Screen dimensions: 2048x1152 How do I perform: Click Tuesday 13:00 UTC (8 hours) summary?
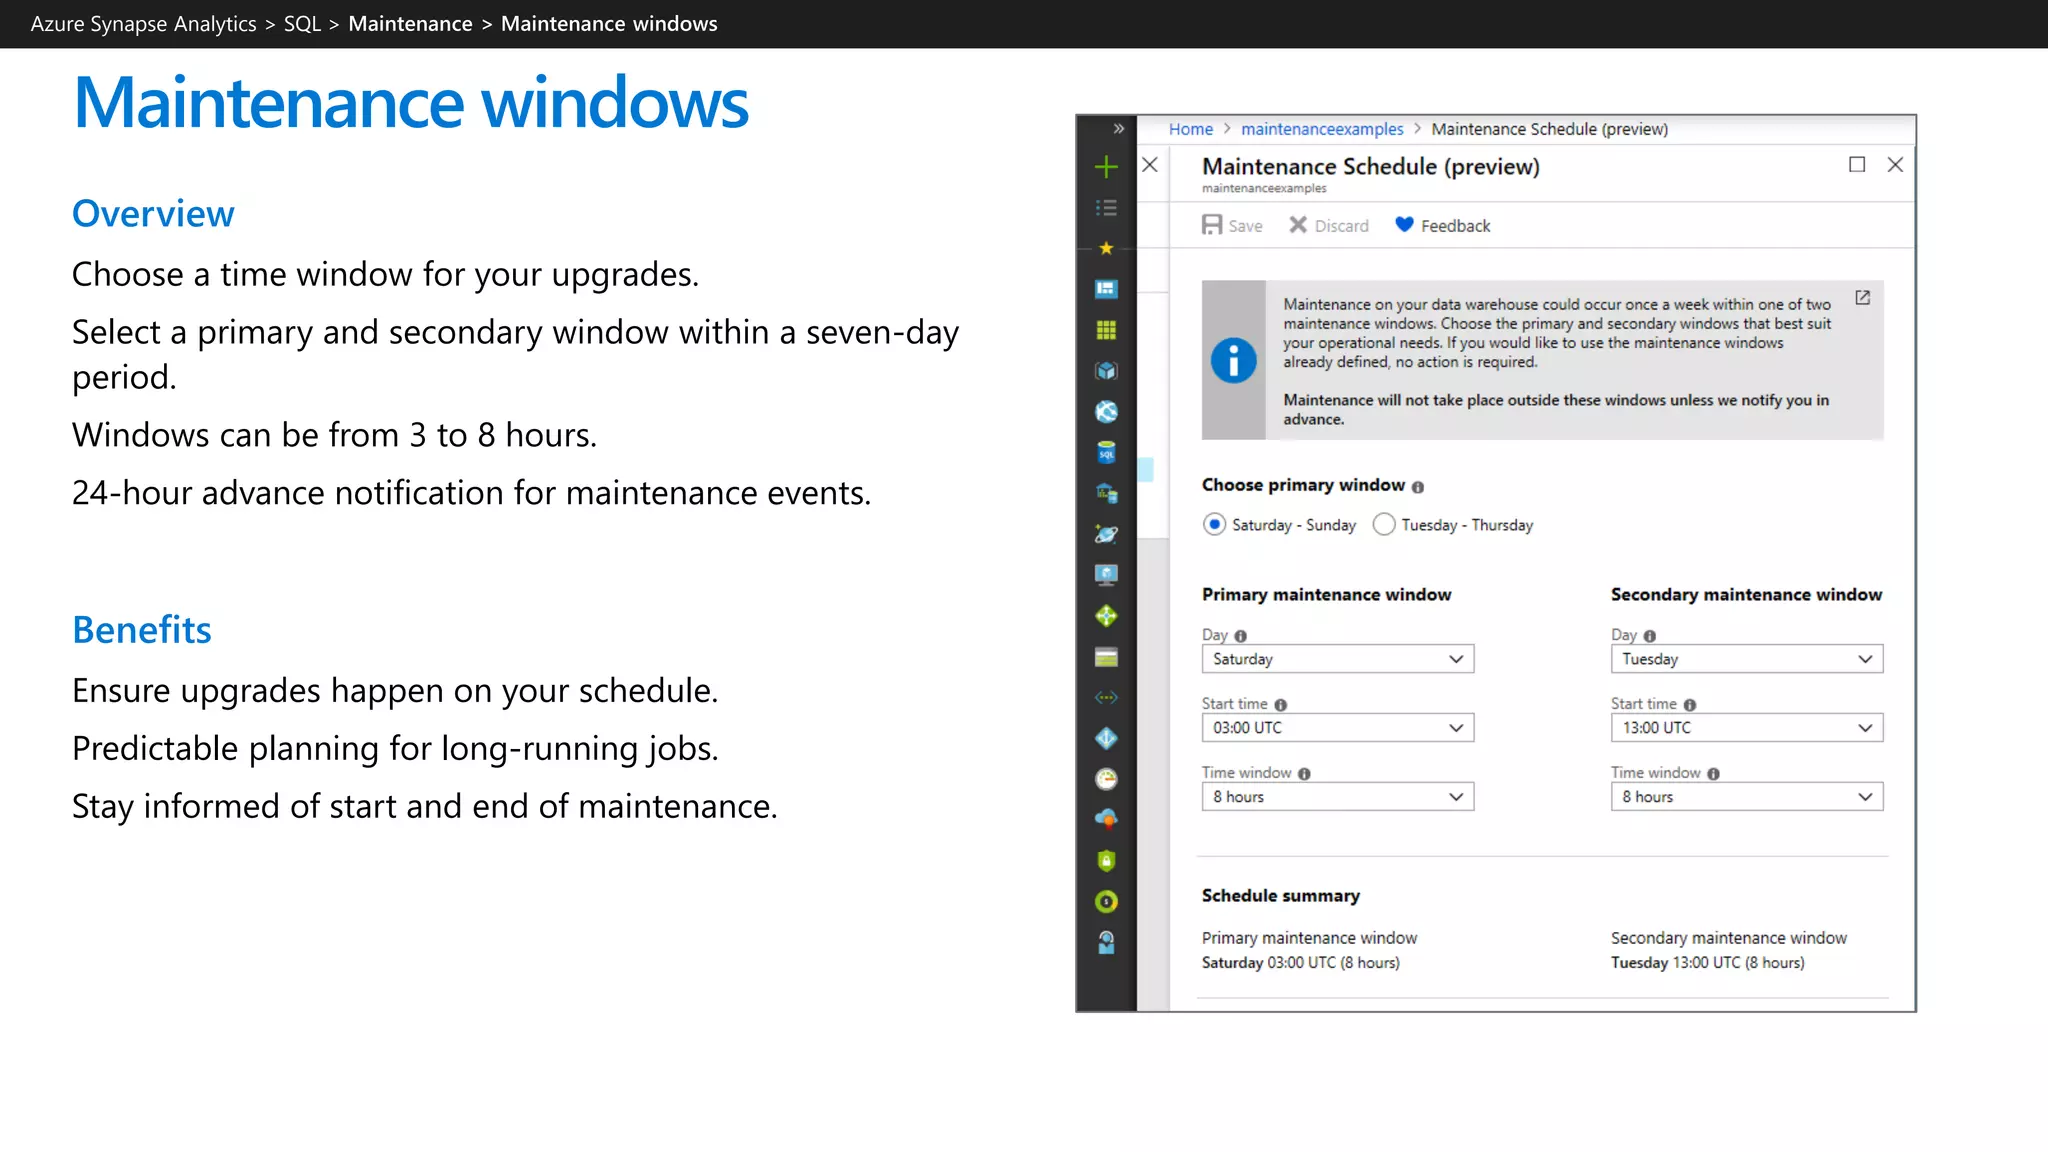tap(1707, 963)
